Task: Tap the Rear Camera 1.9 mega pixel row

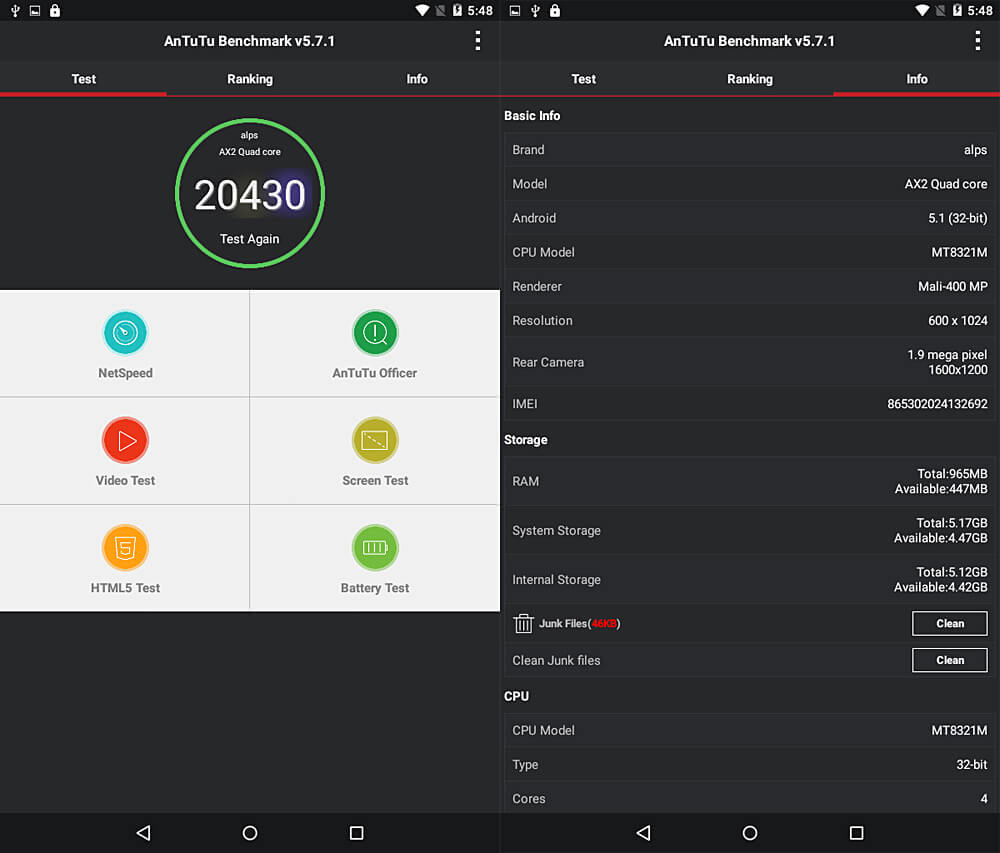Action: [750, 362]
